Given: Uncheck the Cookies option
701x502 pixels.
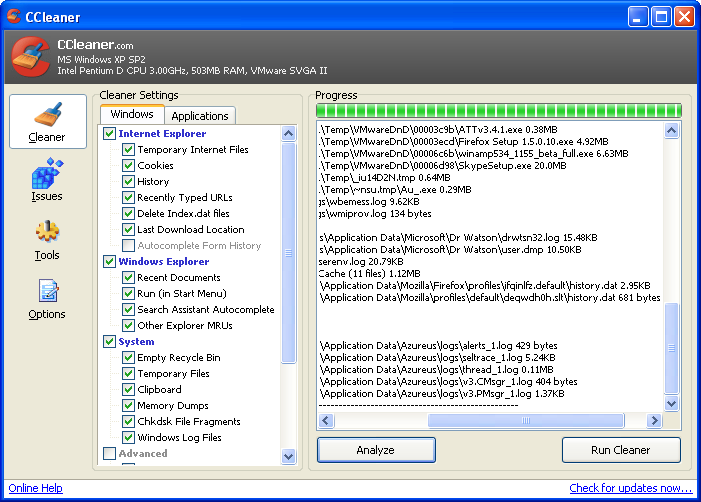Looking at the screenshot, I should pyautogui.click(x=129, y=166).
